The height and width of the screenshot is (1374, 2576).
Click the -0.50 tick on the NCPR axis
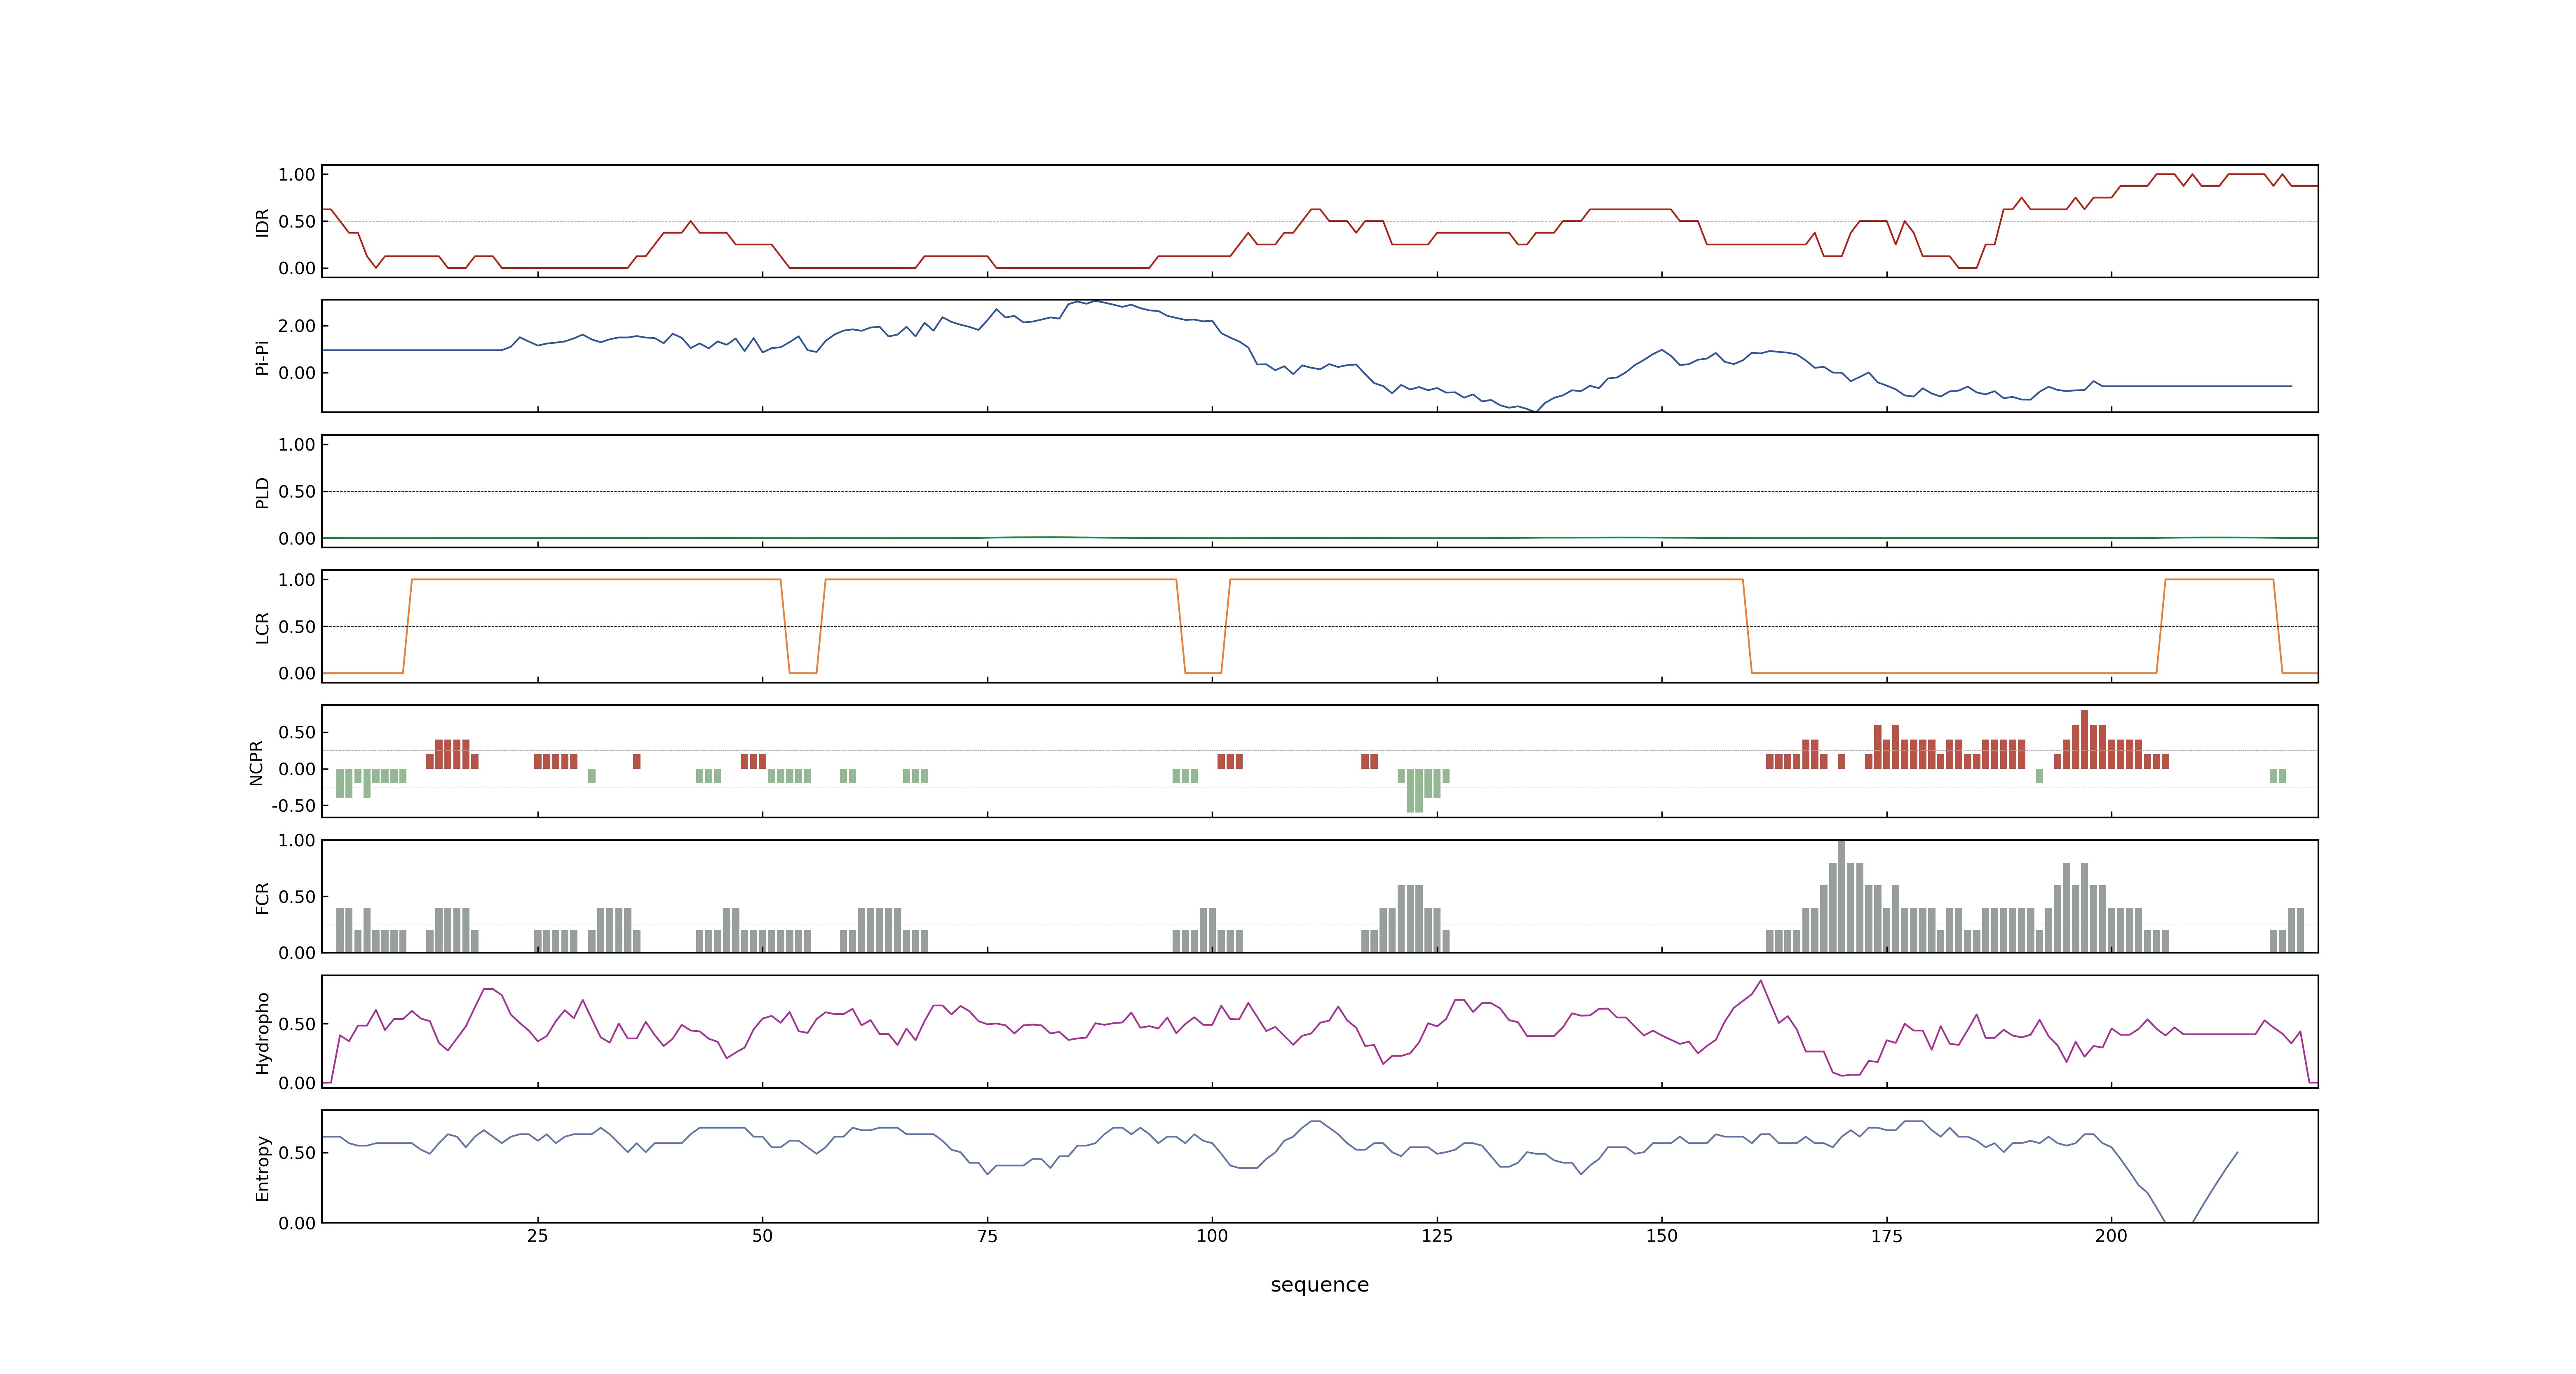pyautogui.click(x=293, y=806)
